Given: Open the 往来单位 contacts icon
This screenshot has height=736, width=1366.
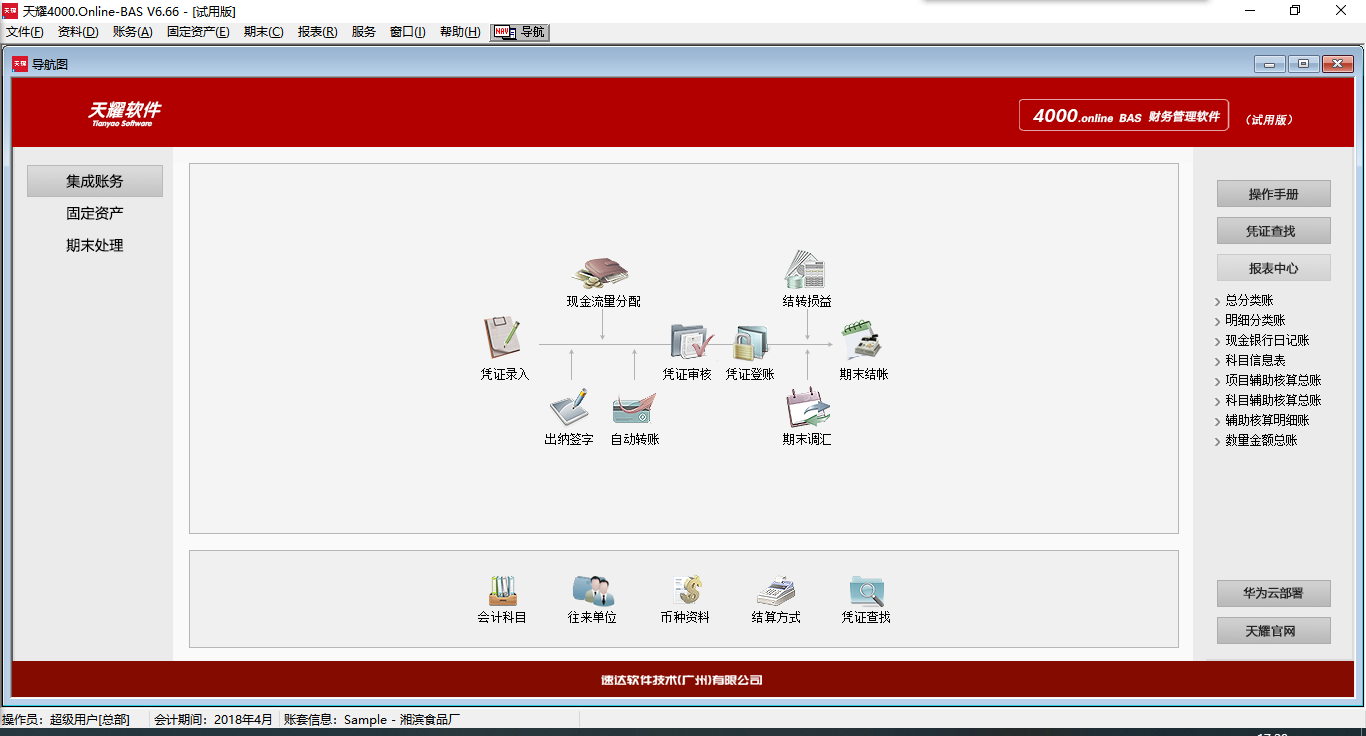Looking at the screenshot, I should pyautogui.click(x=593, y=590).
